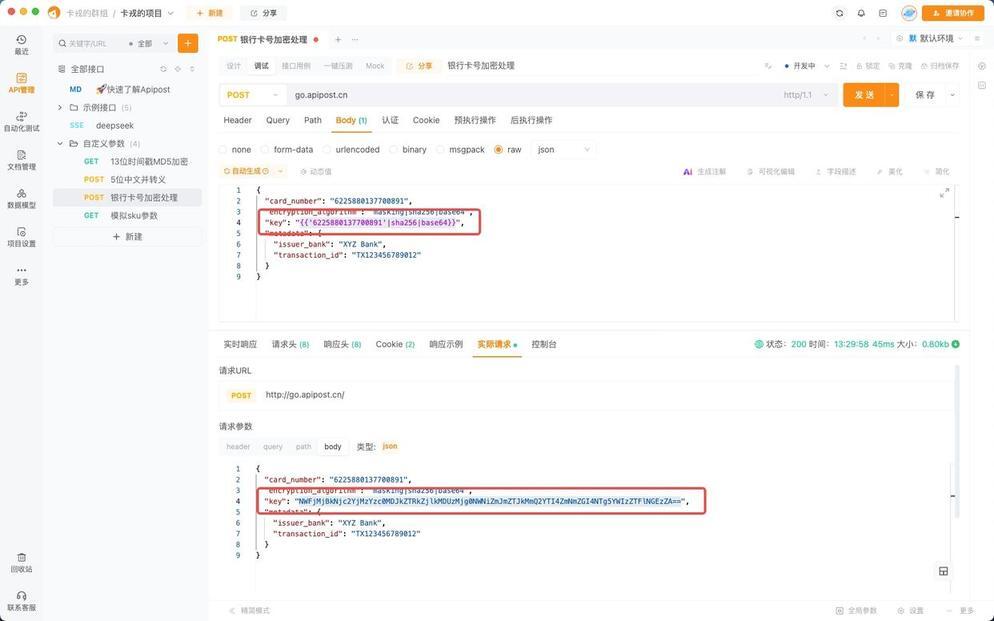The height and width of the screenshot is (621, 994).
Task: Expand the request body editor to fullscreen
Action: pyautogui.click(x=944, y=193)
